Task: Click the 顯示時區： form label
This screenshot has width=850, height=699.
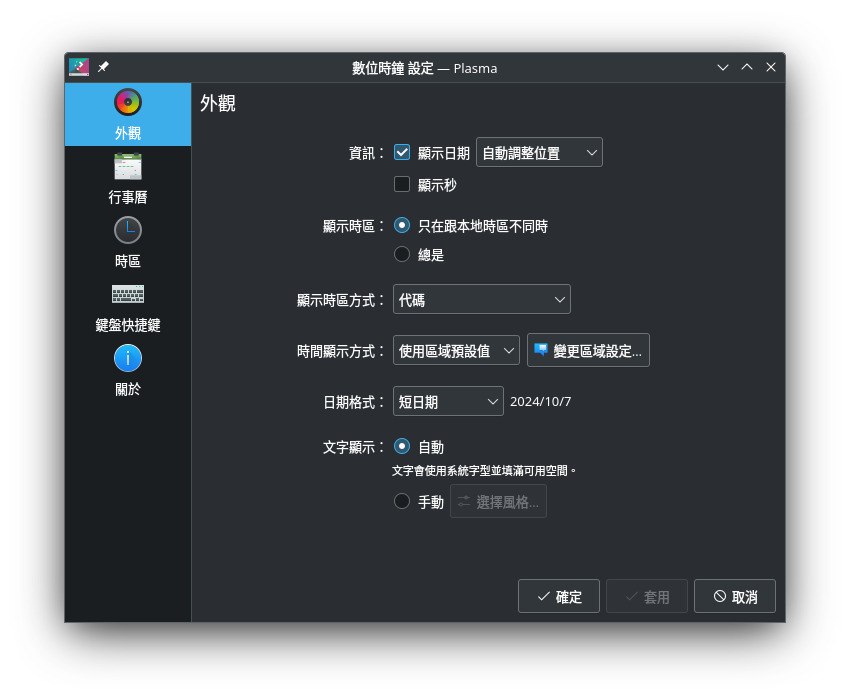Action: (353, 226)
